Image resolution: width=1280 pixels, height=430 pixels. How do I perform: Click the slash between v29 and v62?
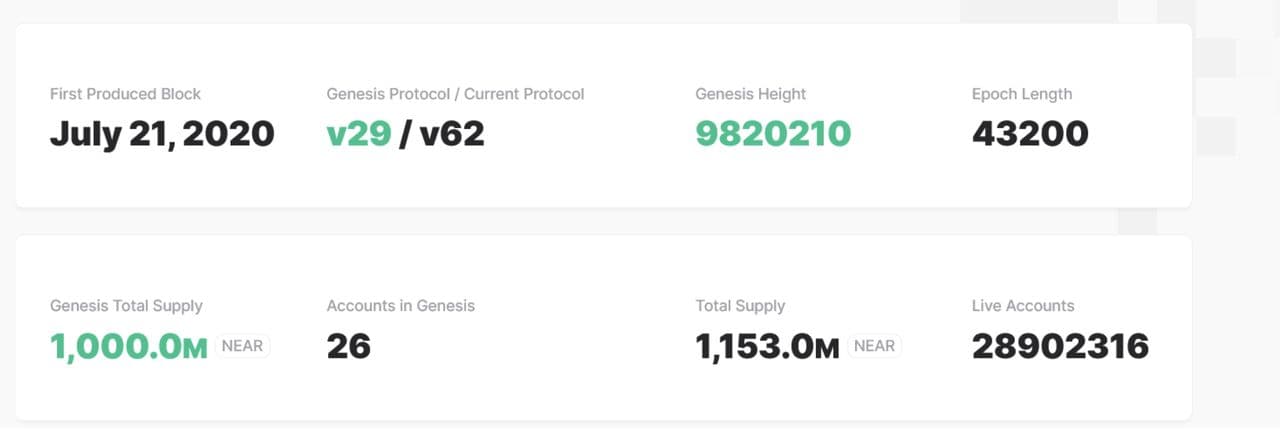coord(404,134)
